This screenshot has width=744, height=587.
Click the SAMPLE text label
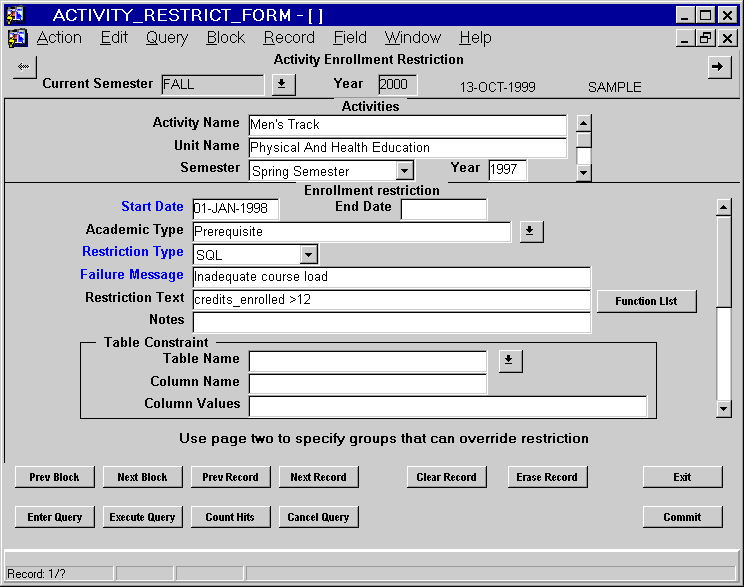click(614, 87)
